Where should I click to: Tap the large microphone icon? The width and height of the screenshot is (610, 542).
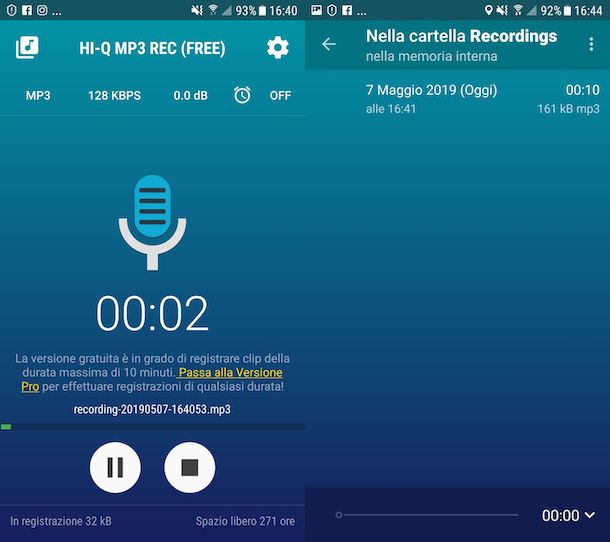(x=152, y=222)
